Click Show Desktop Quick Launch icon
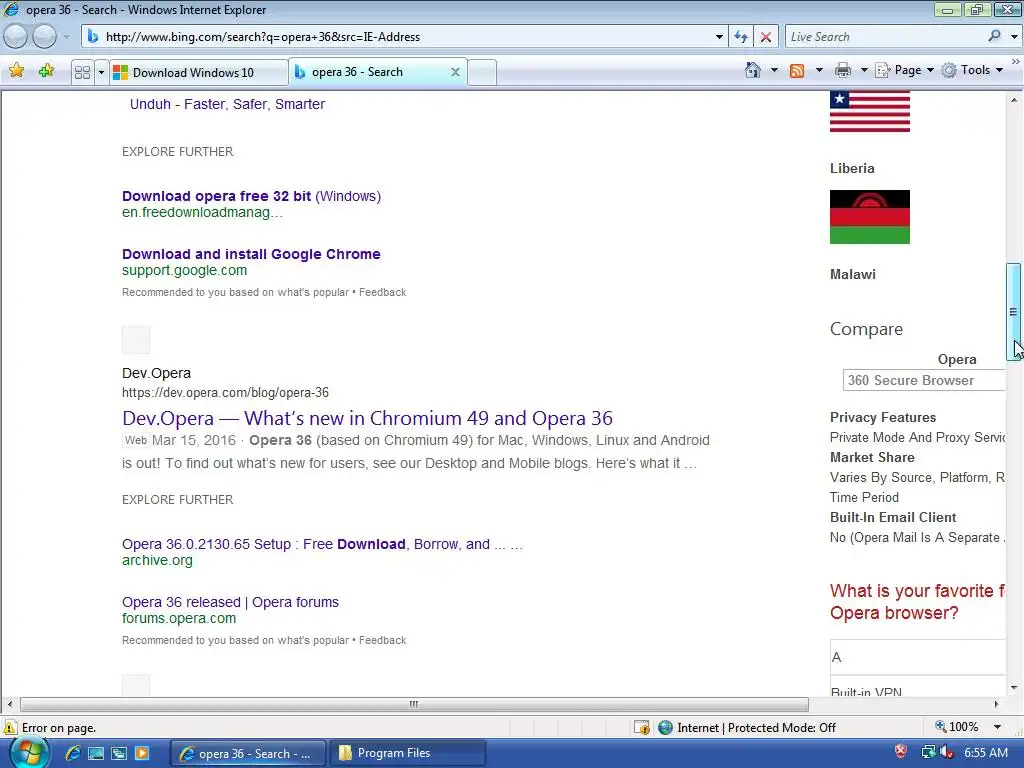Image resolution: width=1024 pixels, height=768 pixels. 96,753
